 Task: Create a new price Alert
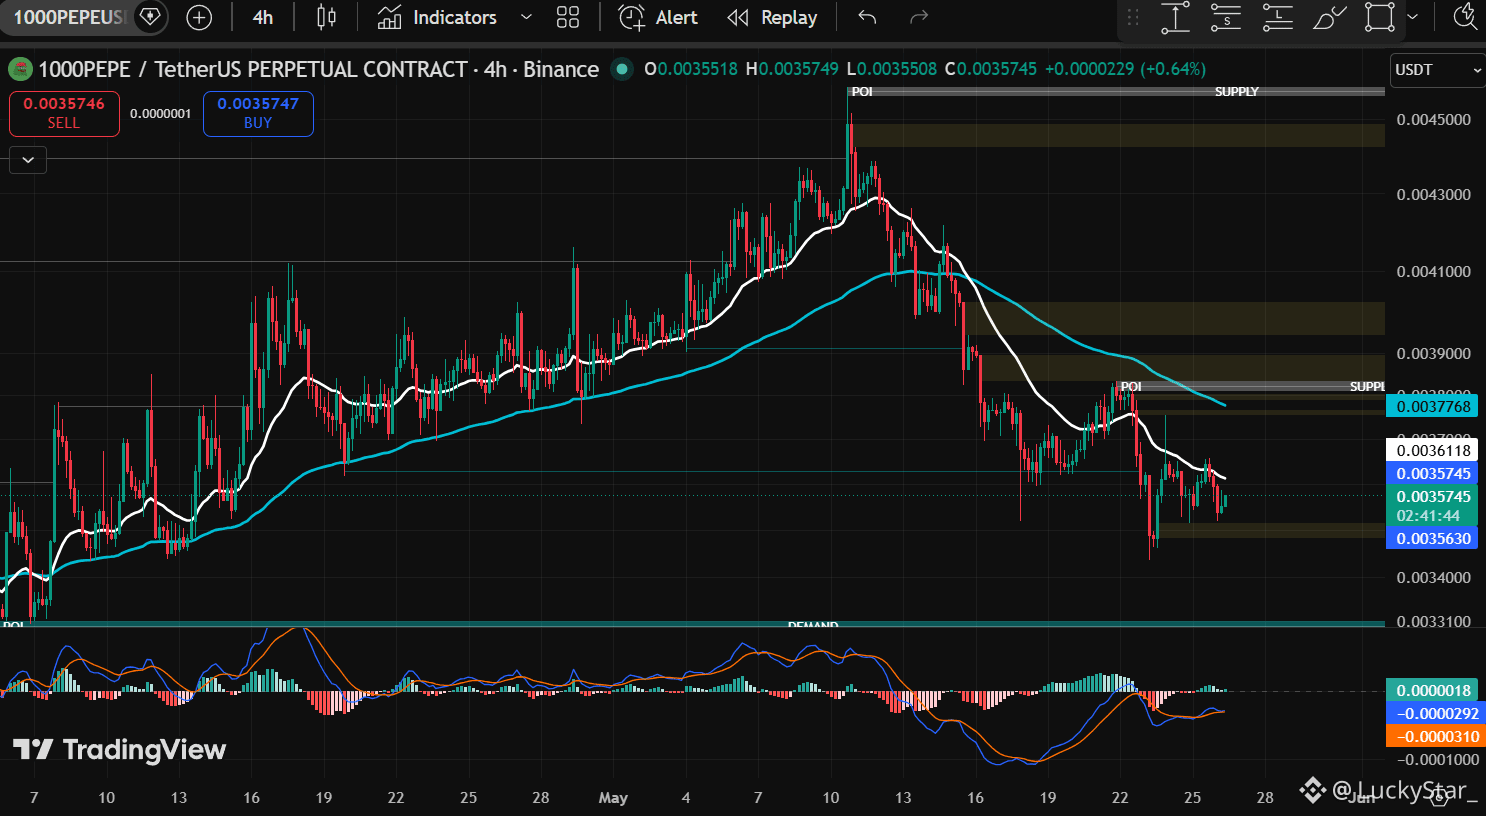tap(658, 17)
